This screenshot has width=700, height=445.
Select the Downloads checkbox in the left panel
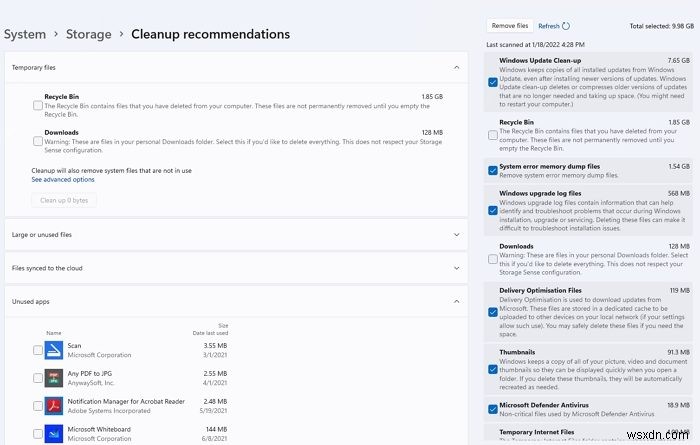point(38,141)
